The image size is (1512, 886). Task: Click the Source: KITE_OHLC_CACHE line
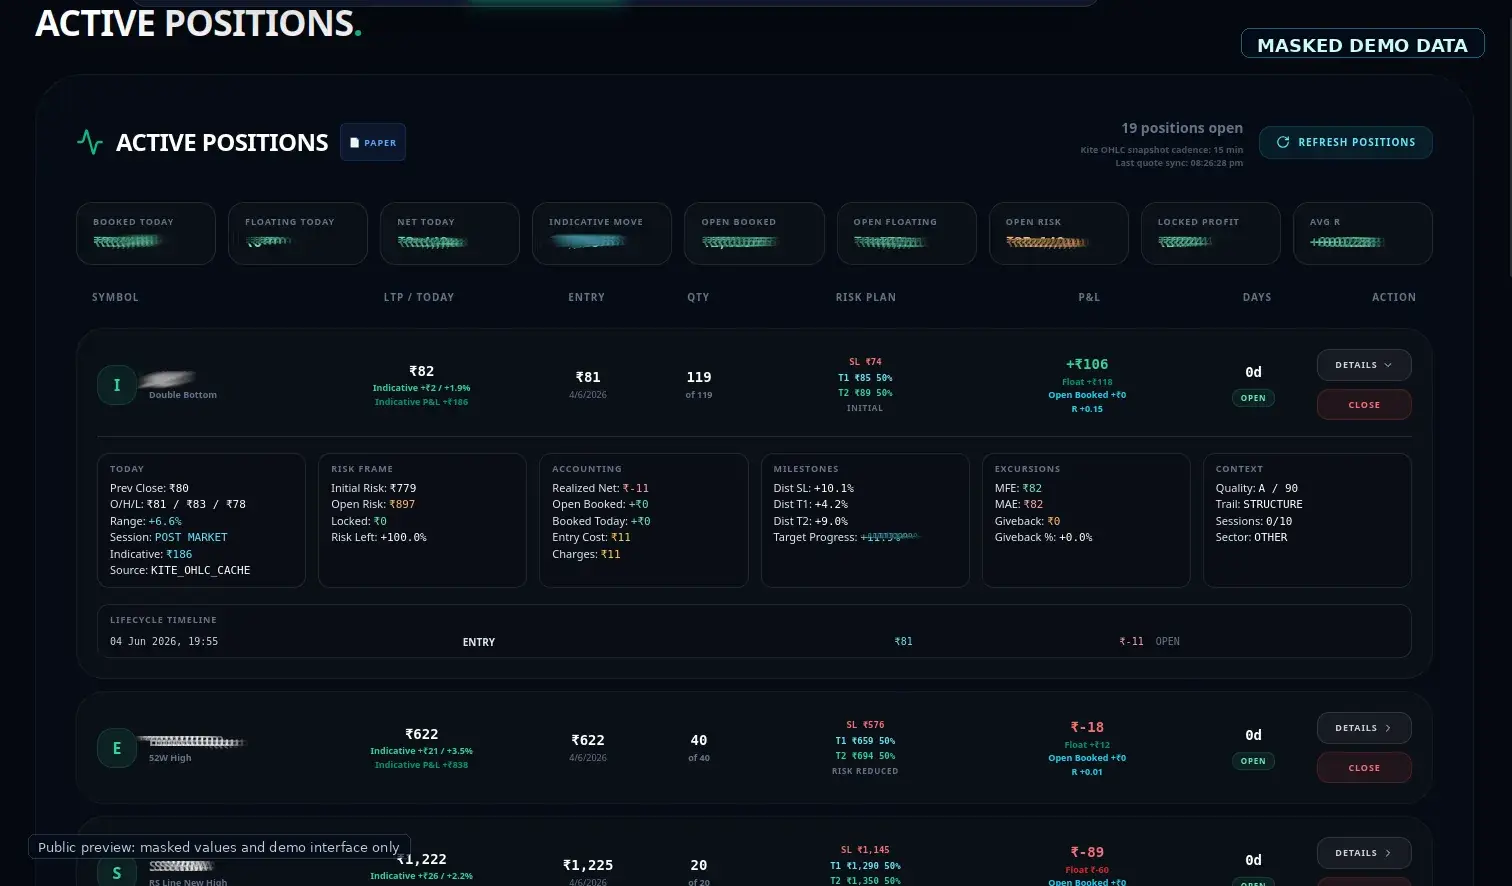coord(180,570)
